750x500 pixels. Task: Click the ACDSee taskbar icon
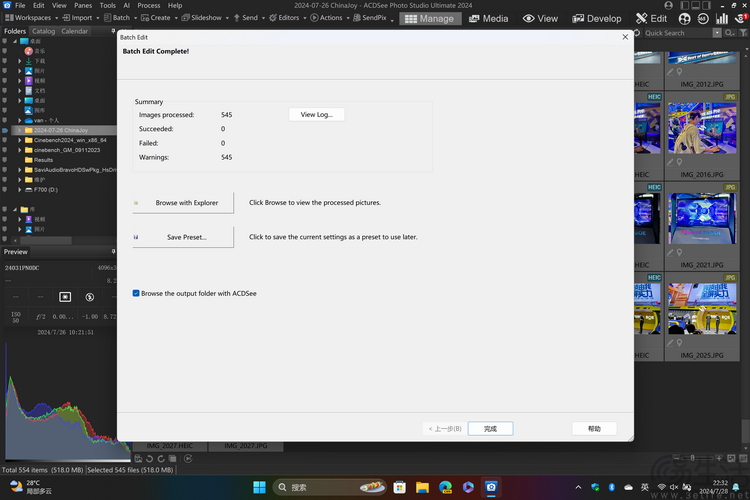tap(491, 487)
